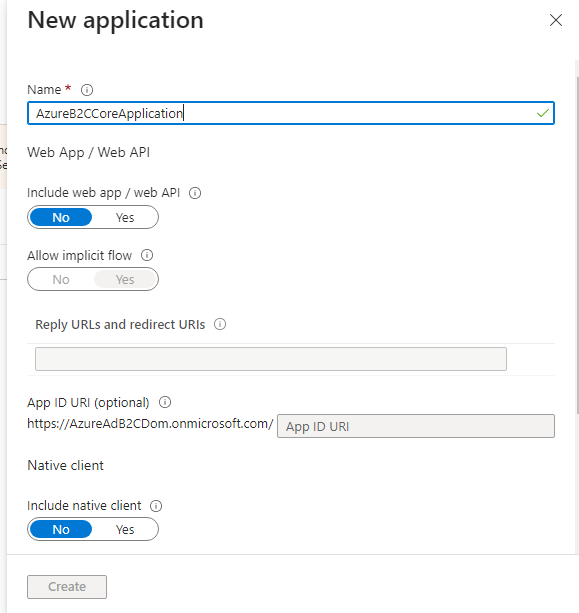Viewport: 579px width, 613px height.
Task: Click the App ID URI input field
Action: [416, 426]
